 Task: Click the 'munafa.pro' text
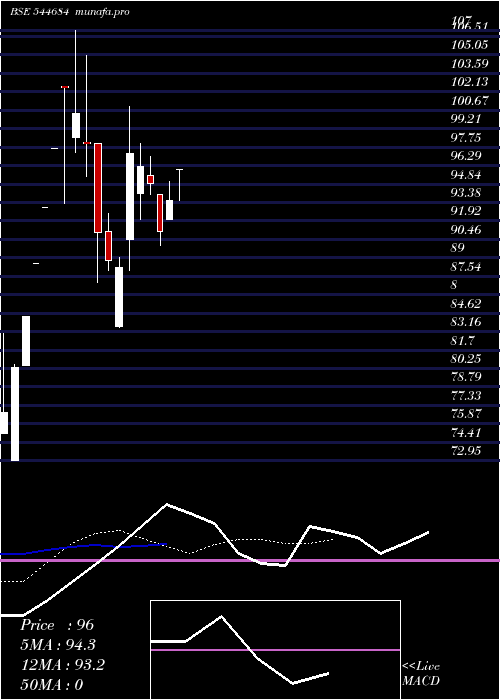coord(102,12)
